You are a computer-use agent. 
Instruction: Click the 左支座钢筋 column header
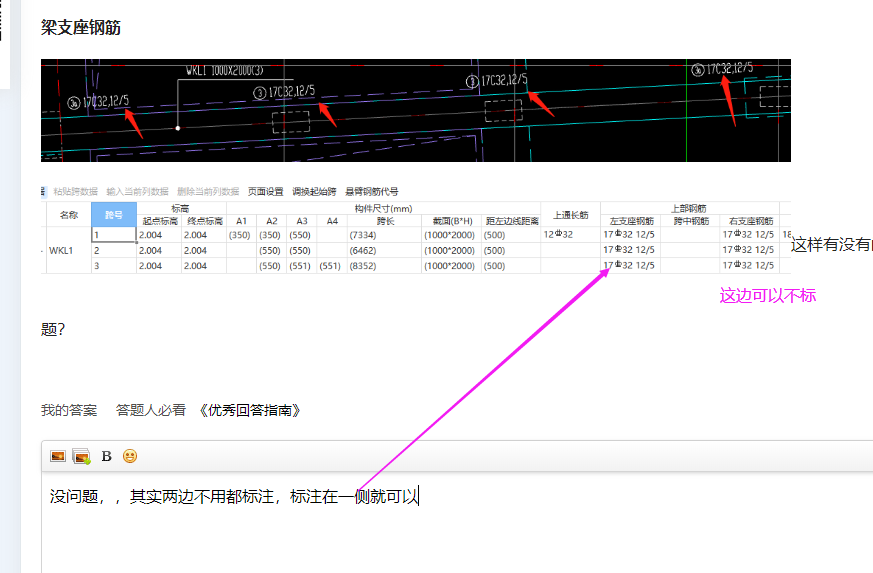(631, 221)
